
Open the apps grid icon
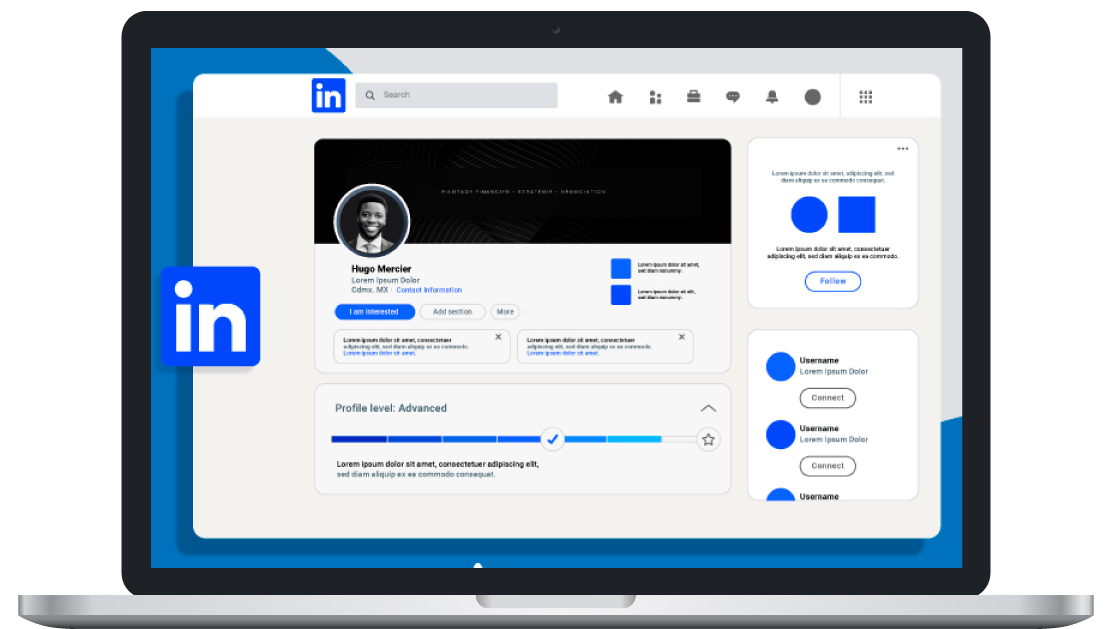pyautogui.click(x=866, y=97)
